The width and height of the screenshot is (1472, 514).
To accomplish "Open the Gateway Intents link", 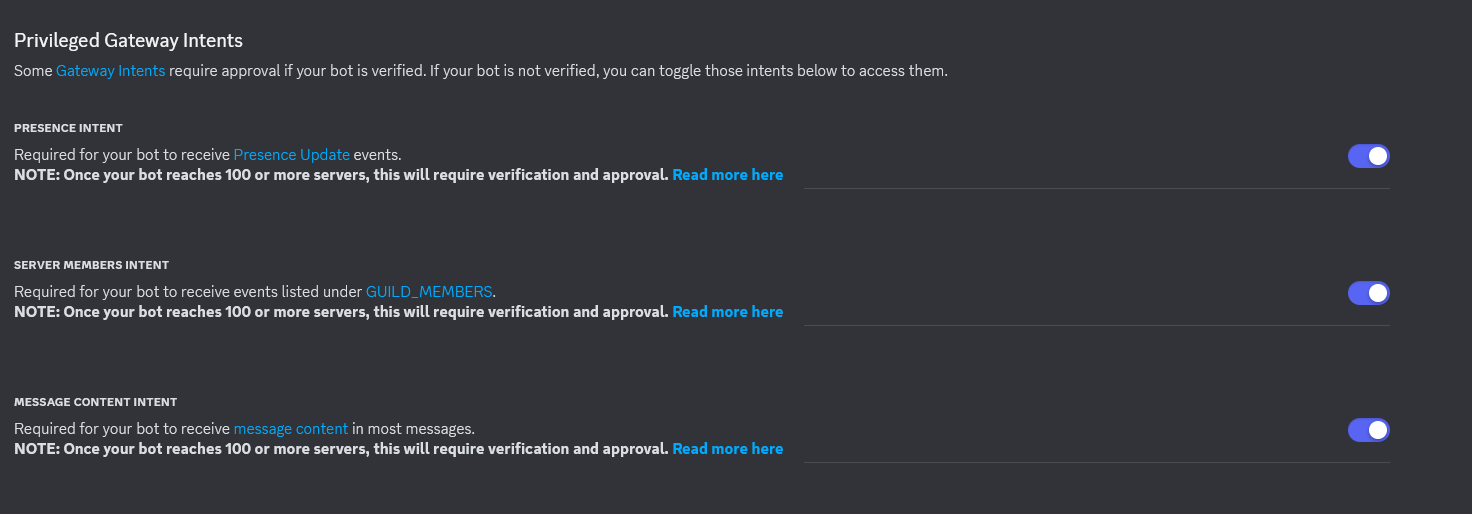I will [110, 71].
